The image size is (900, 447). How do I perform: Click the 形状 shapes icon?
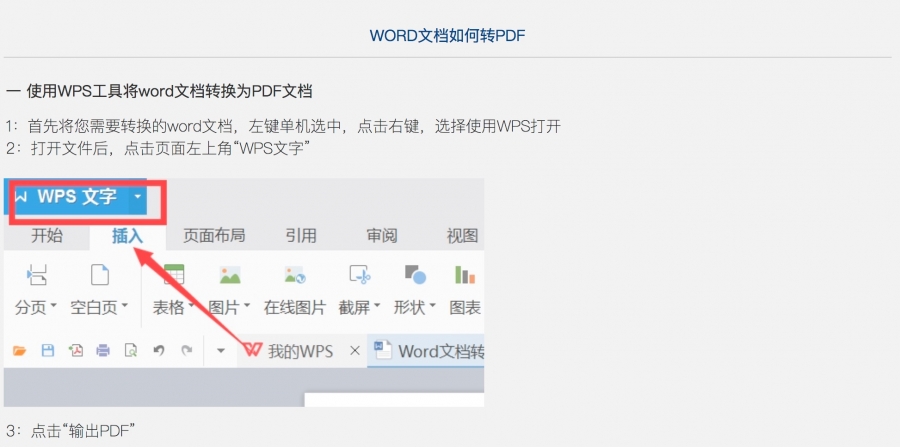click(414, 275)
